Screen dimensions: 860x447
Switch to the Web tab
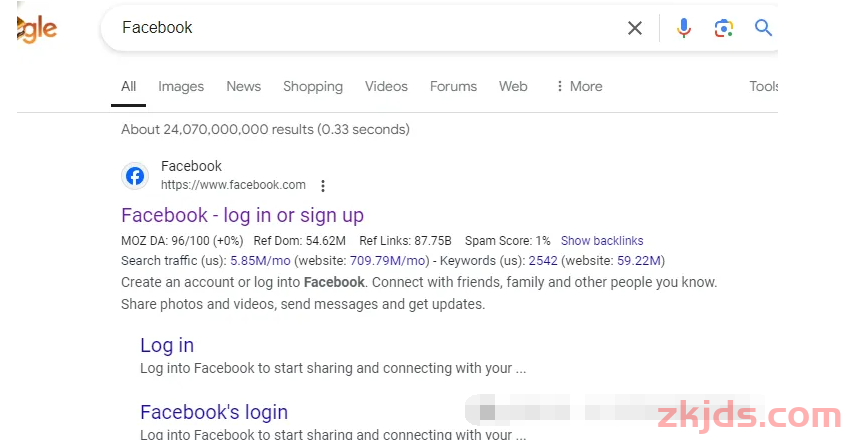513,86
